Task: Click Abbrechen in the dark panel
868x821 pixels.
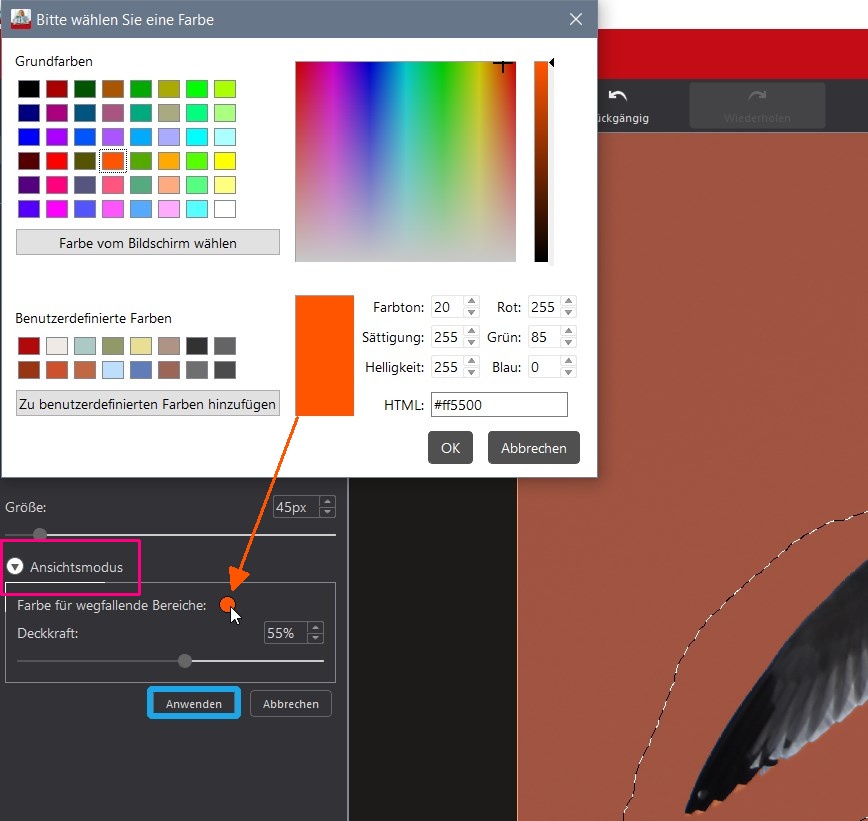Action: (291, 704)
